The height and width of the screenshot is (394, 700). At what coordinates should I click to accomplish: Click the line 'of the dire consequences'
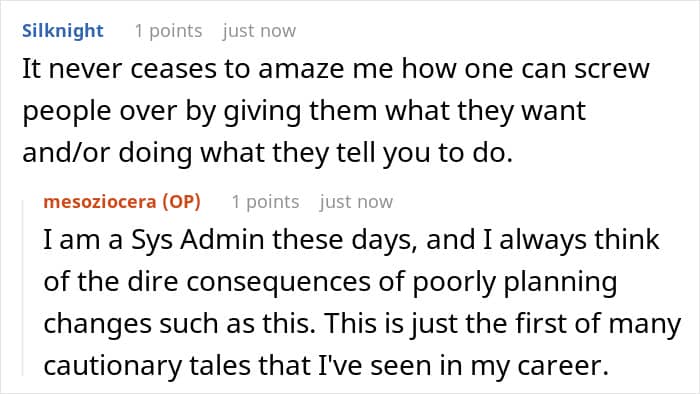pos(330,282)
